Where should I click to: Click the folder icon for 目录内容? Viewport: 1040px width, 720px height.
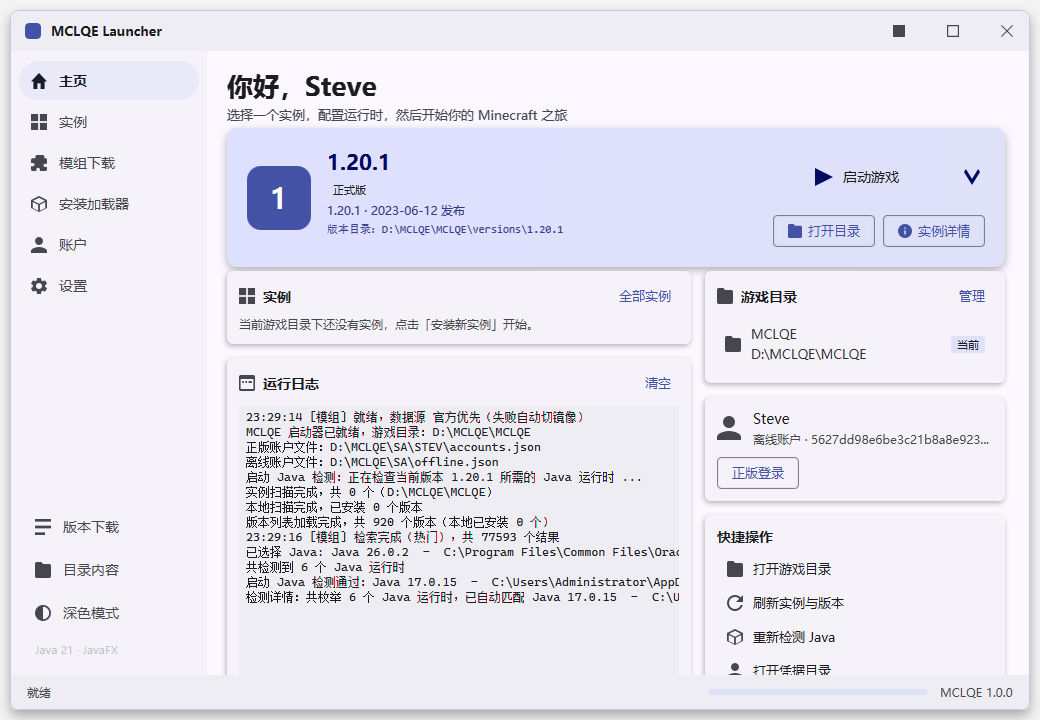click(42, 570)
